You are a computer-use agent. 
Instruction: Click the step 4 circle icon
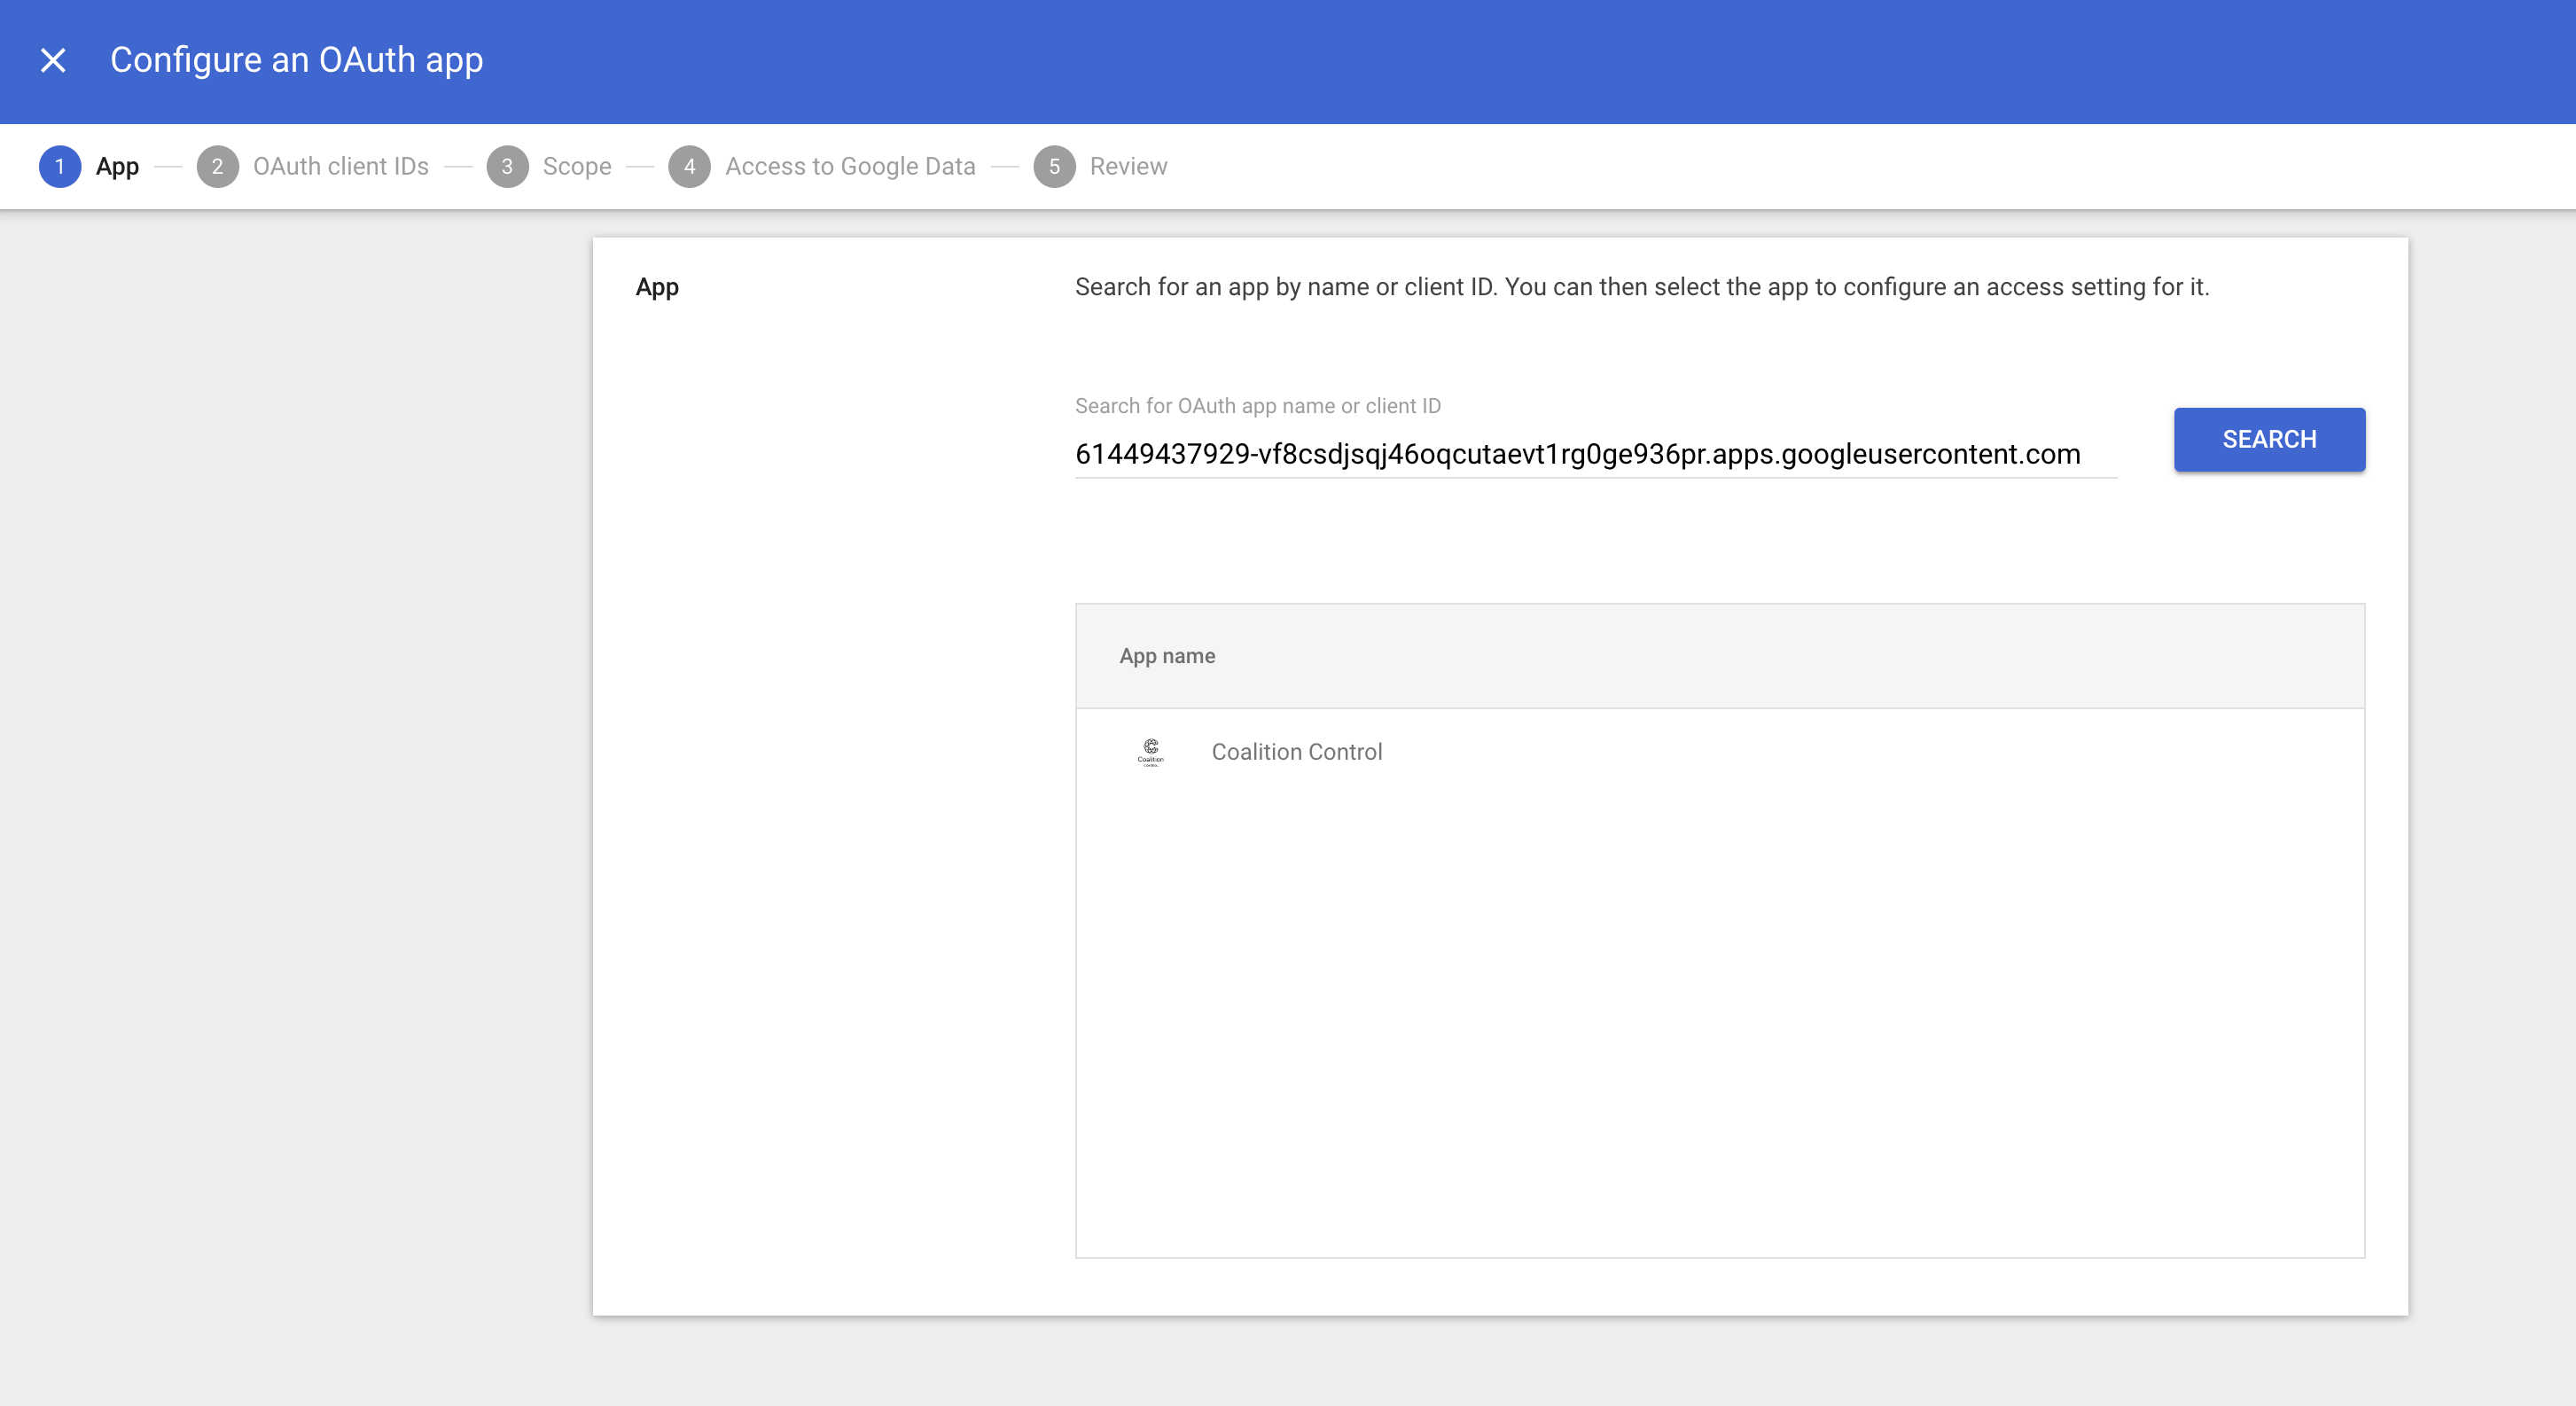coord(689,167)
